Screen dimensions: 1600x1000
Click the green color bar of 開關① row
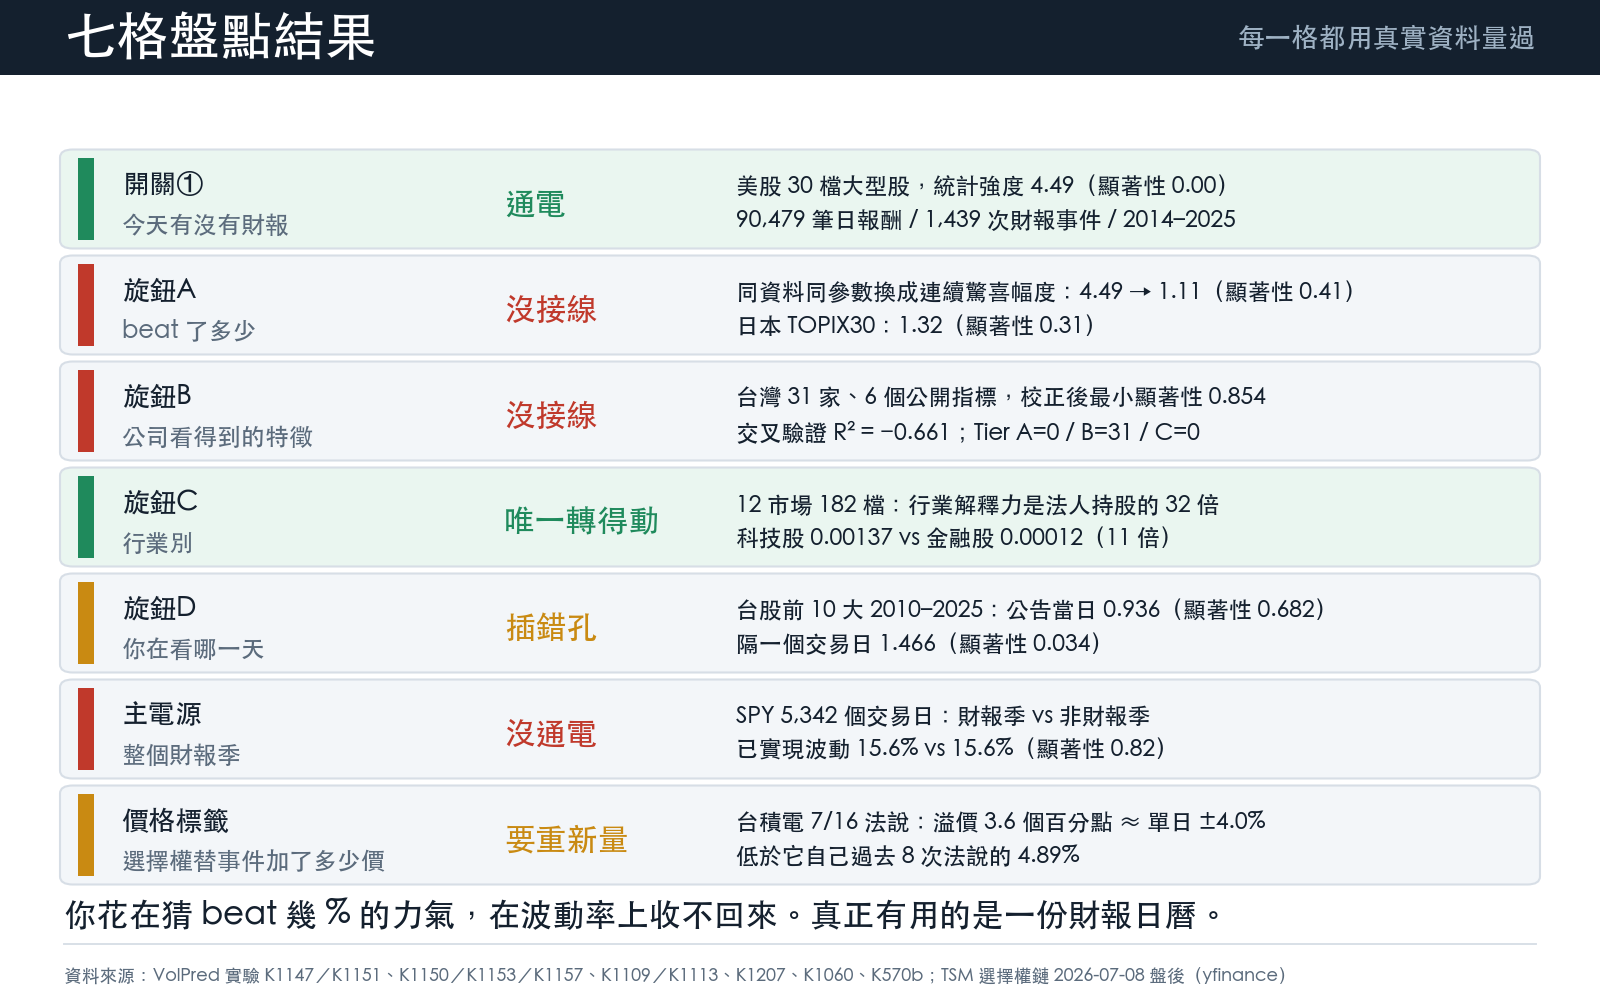click(86, 199)
